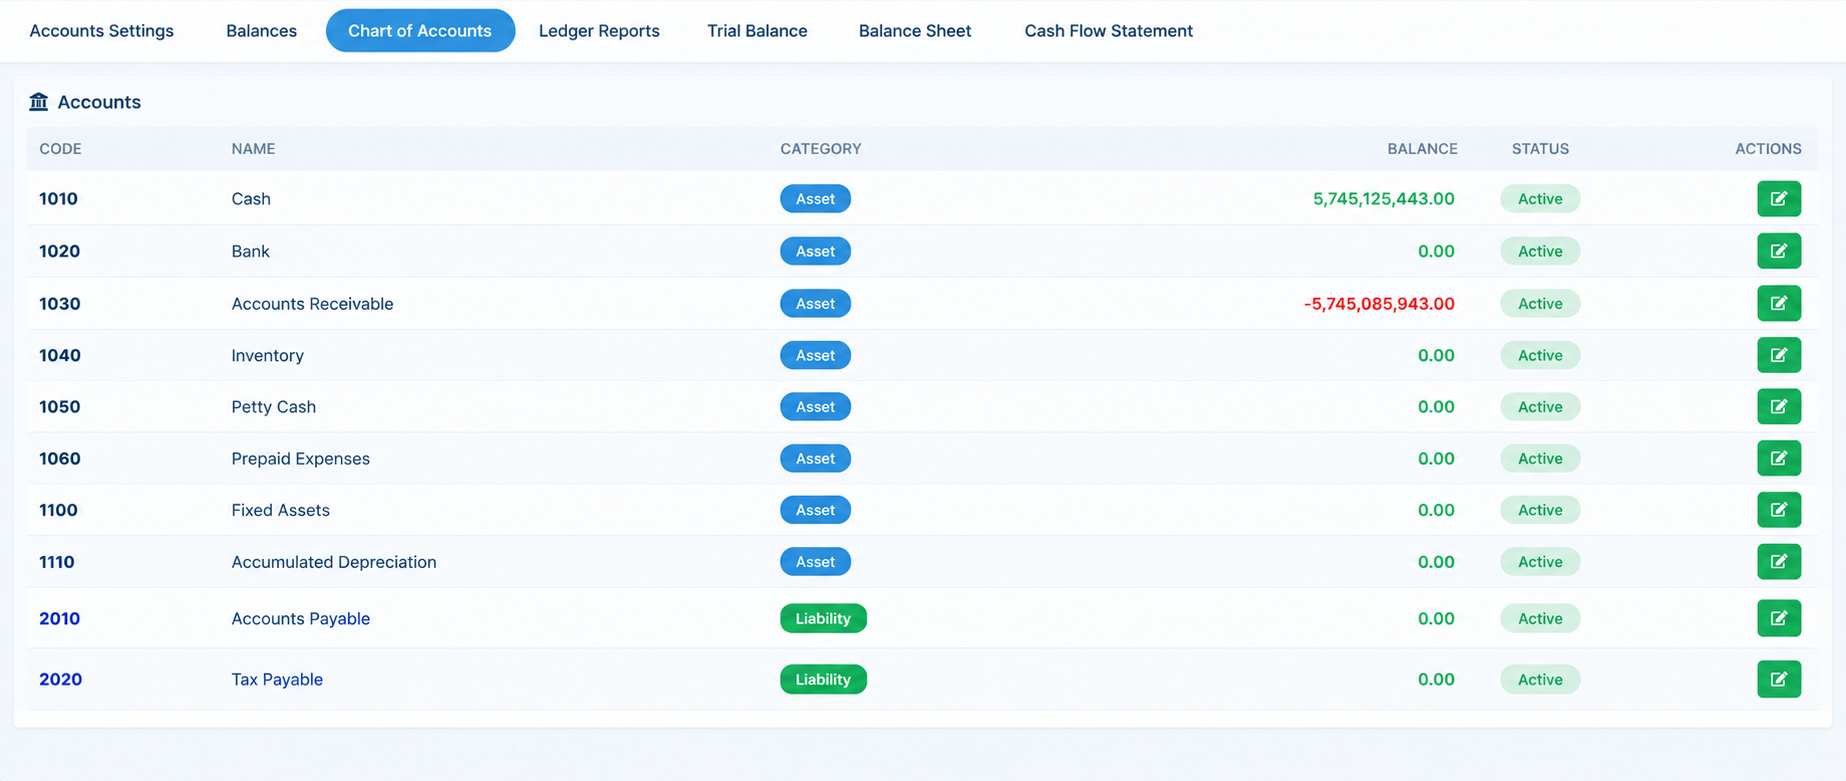This screenshot has height=781, width=1846.
Task: Click account code 2020 link
Action: (x=60, y=680)
